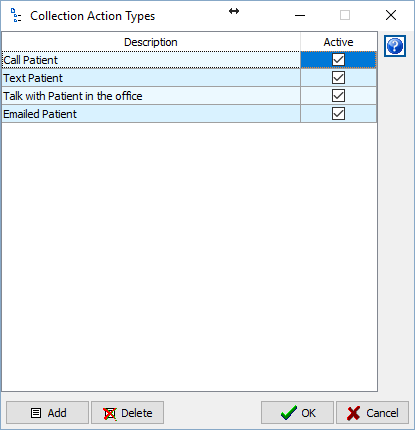Viewport: 415px width, 430px height.
Task: Disable Active for Talk with Patient in the office
Action: [338, 96]
